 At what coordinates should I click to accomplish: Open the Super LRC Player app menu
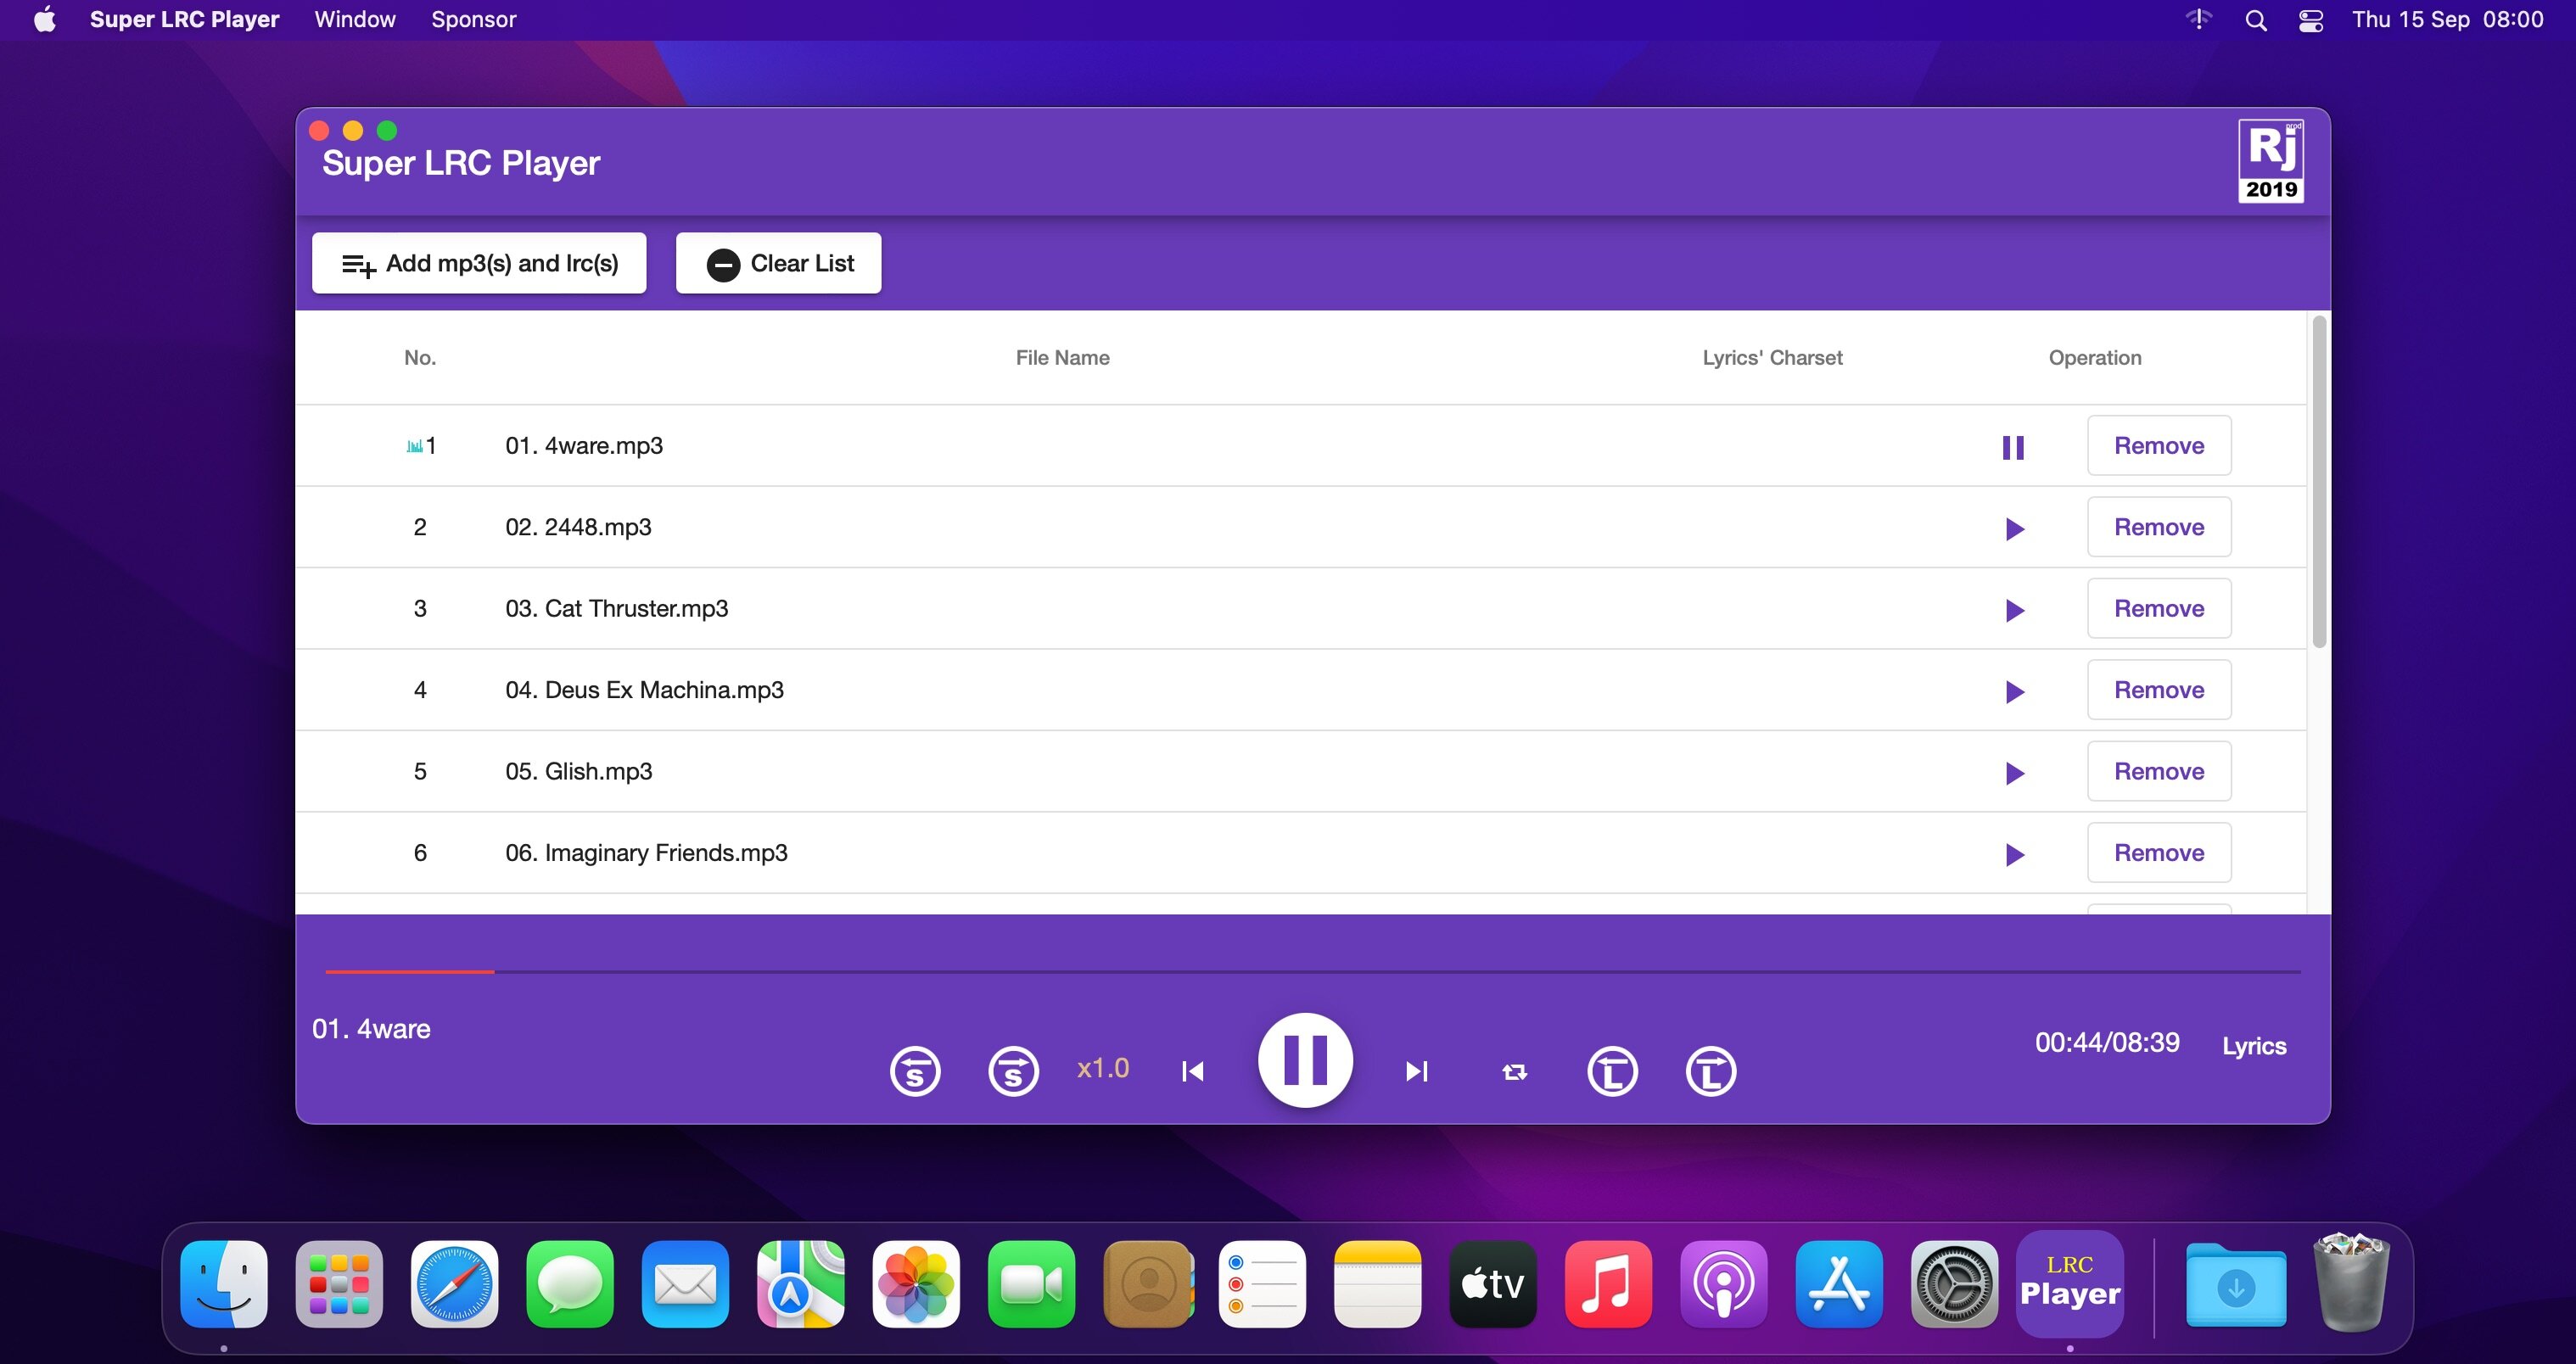point(184,19)
